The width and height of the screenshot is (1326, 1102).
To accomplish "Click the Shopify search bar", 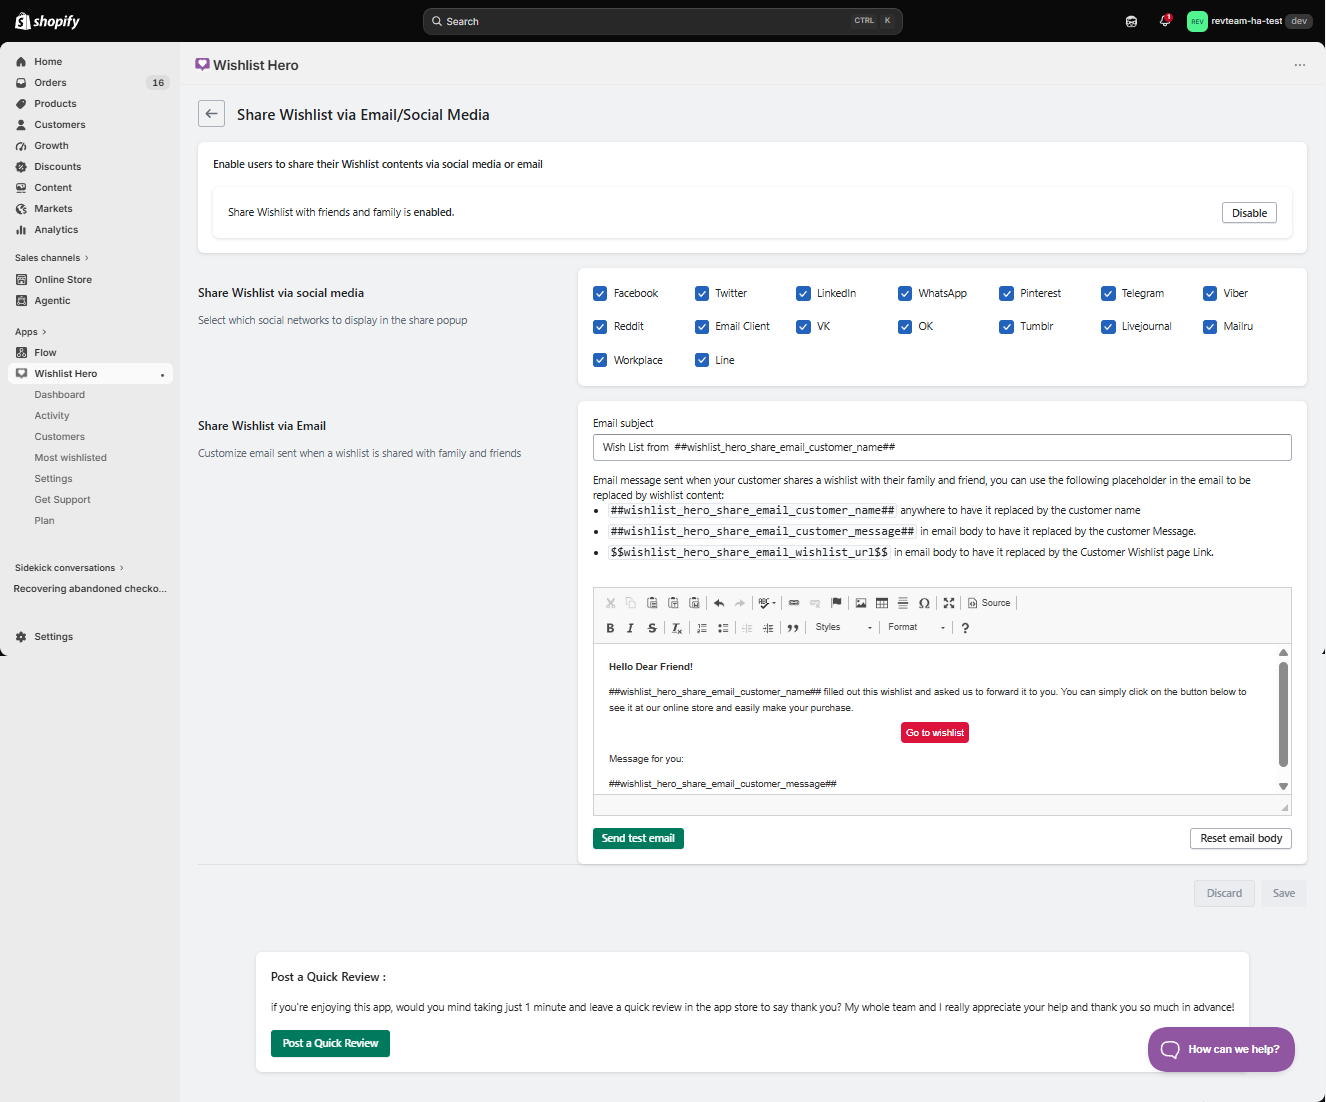I will point(662,21).
